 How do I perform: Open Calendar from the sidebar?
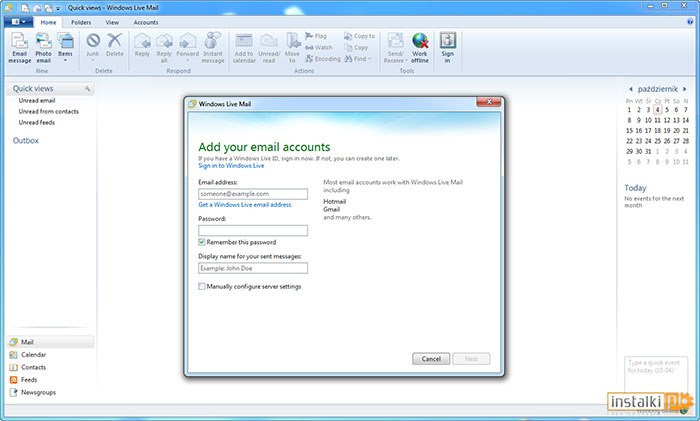coord(33,354)
